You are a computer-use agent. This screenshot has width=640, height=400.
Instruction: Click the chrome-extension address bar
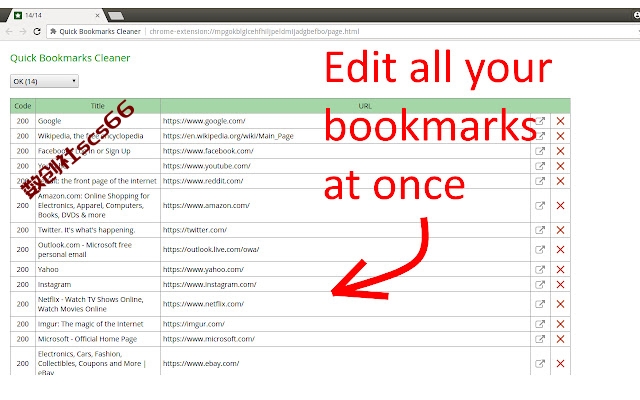343,31
